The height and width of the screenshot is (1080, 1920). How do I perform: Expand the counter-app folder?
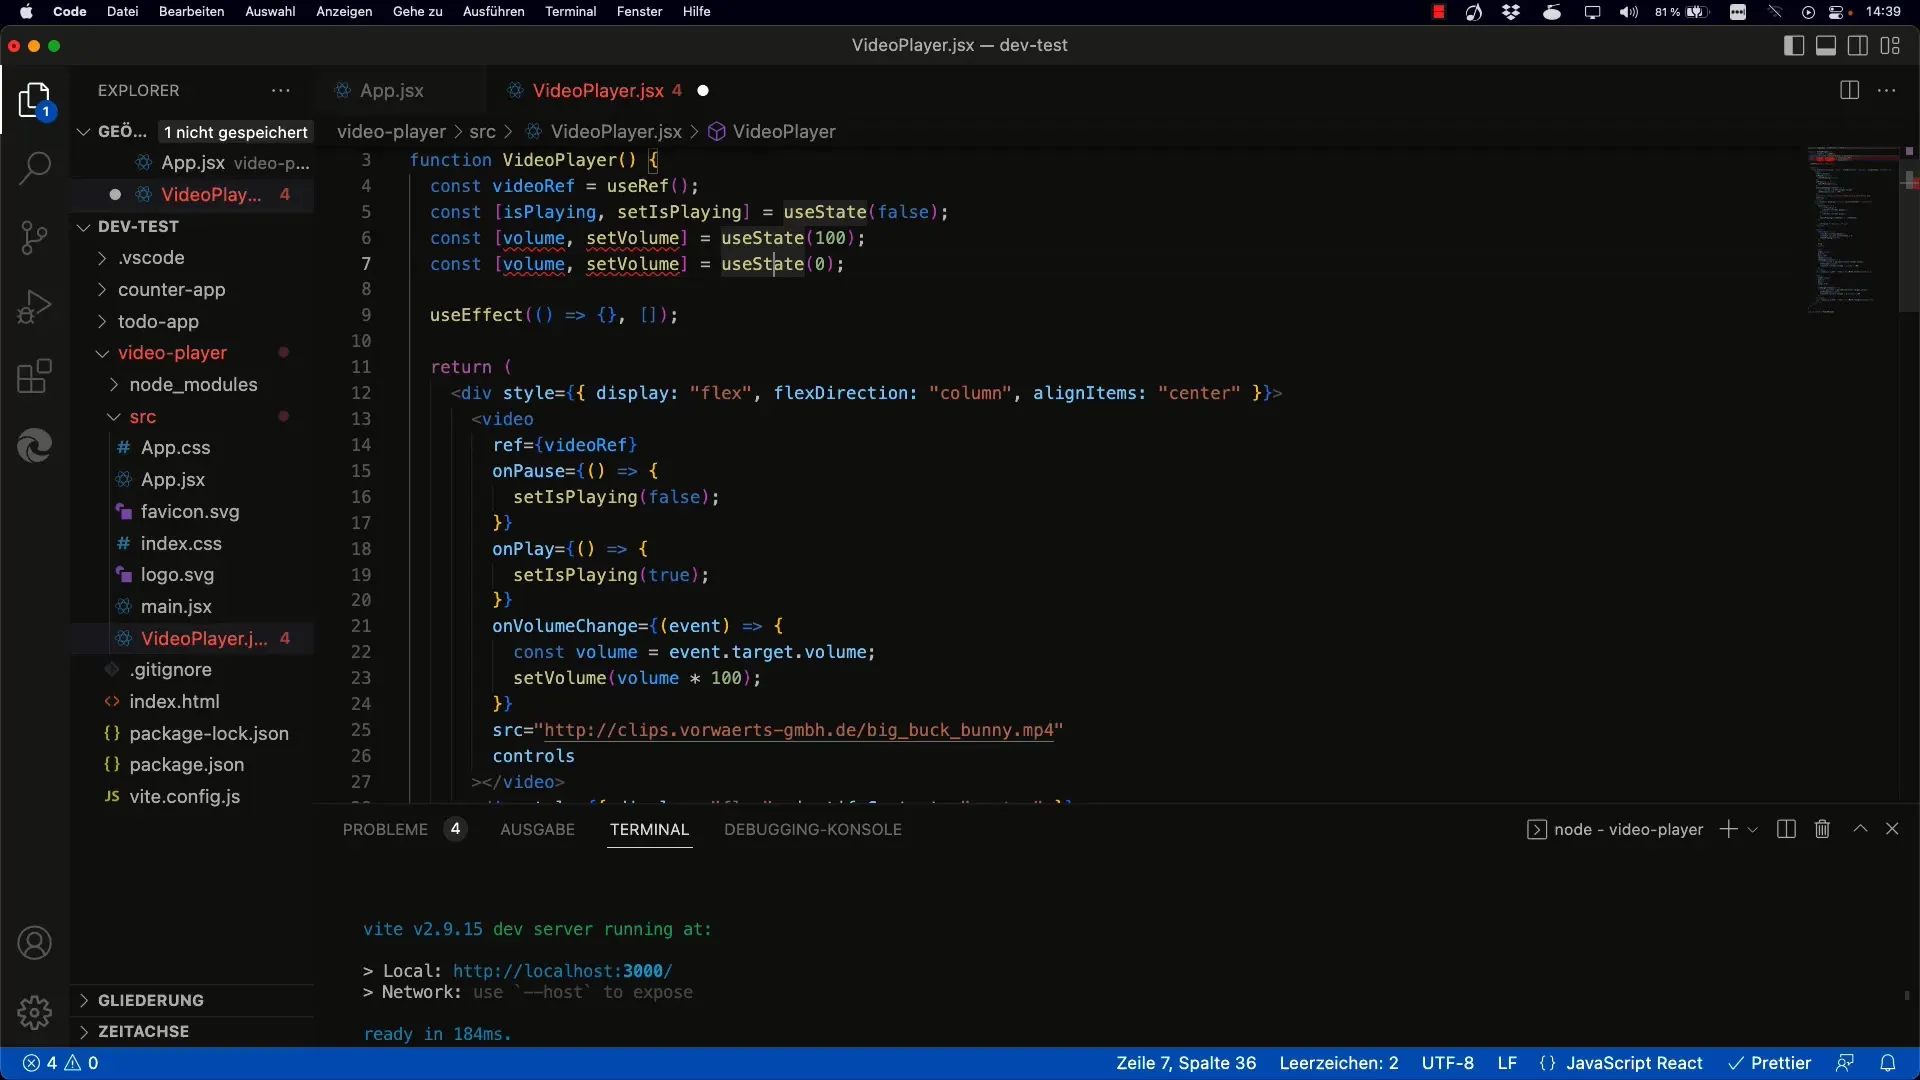[x=171, y=290]
